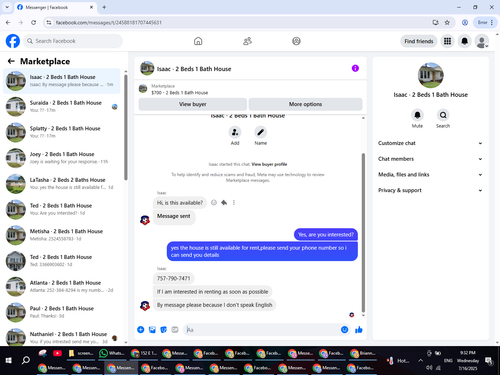Open the Joey 2 Beds 1 Bath House chat
This screenshot has width=500, height=375.
point(62,158)
